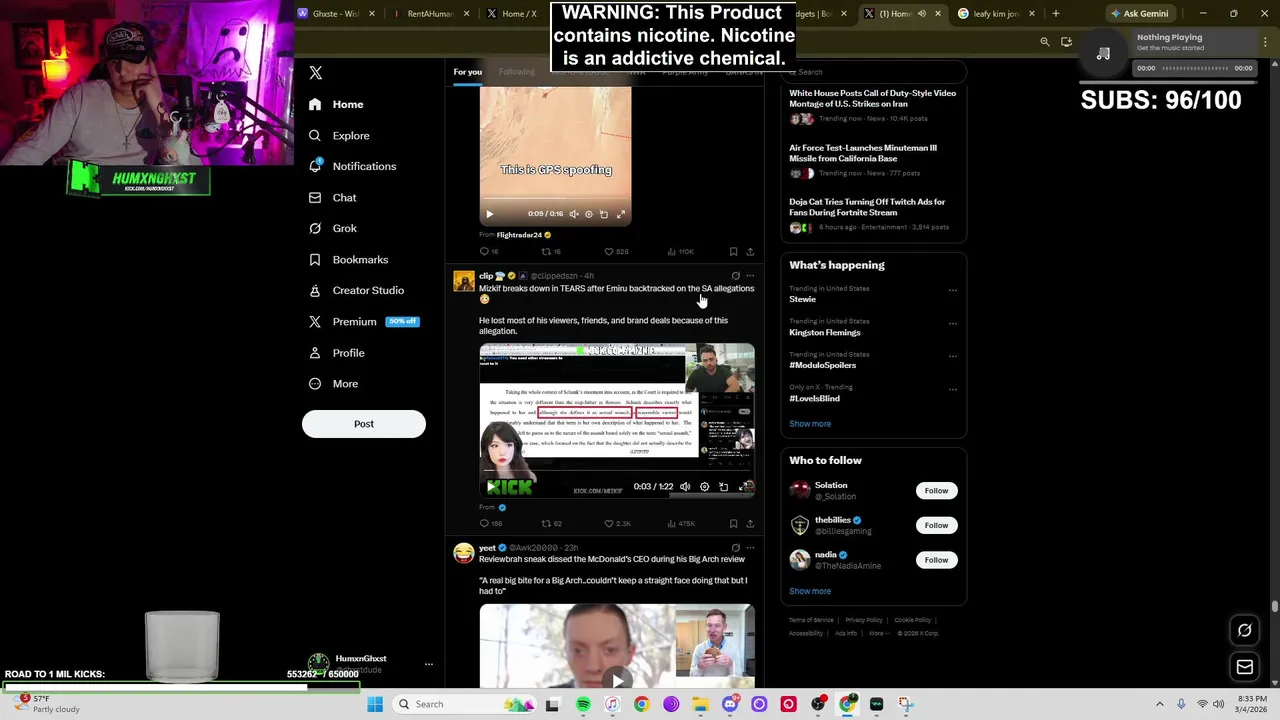Follow thebillies account
The height and width of the screenshot is (720, 1280).
[x=936, y=525]
